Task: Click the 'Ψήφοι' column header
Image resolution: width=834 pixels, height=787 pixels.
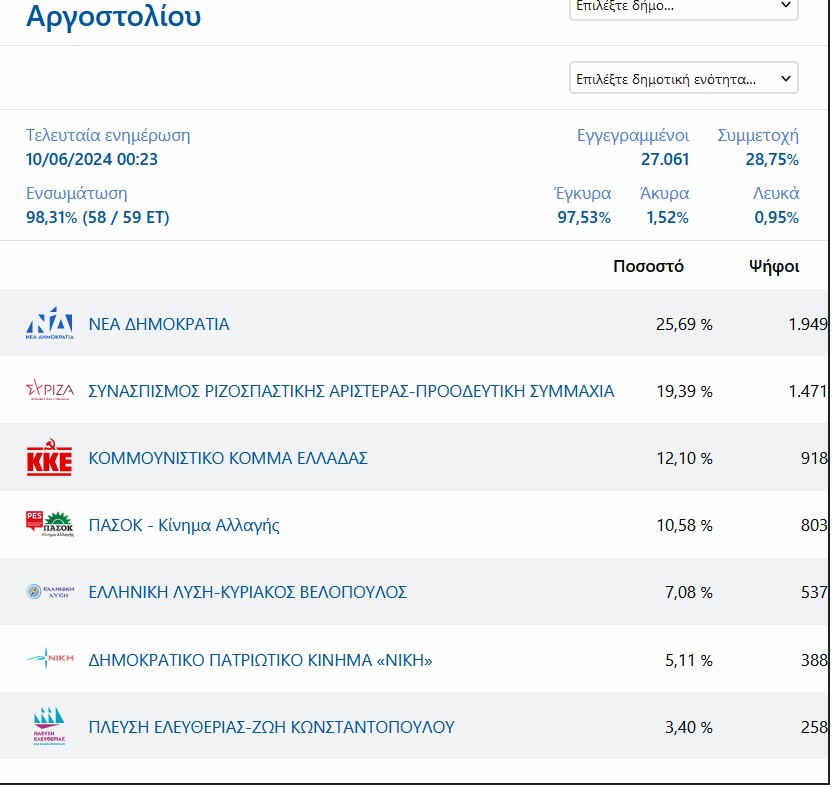Action: point(774,266)
